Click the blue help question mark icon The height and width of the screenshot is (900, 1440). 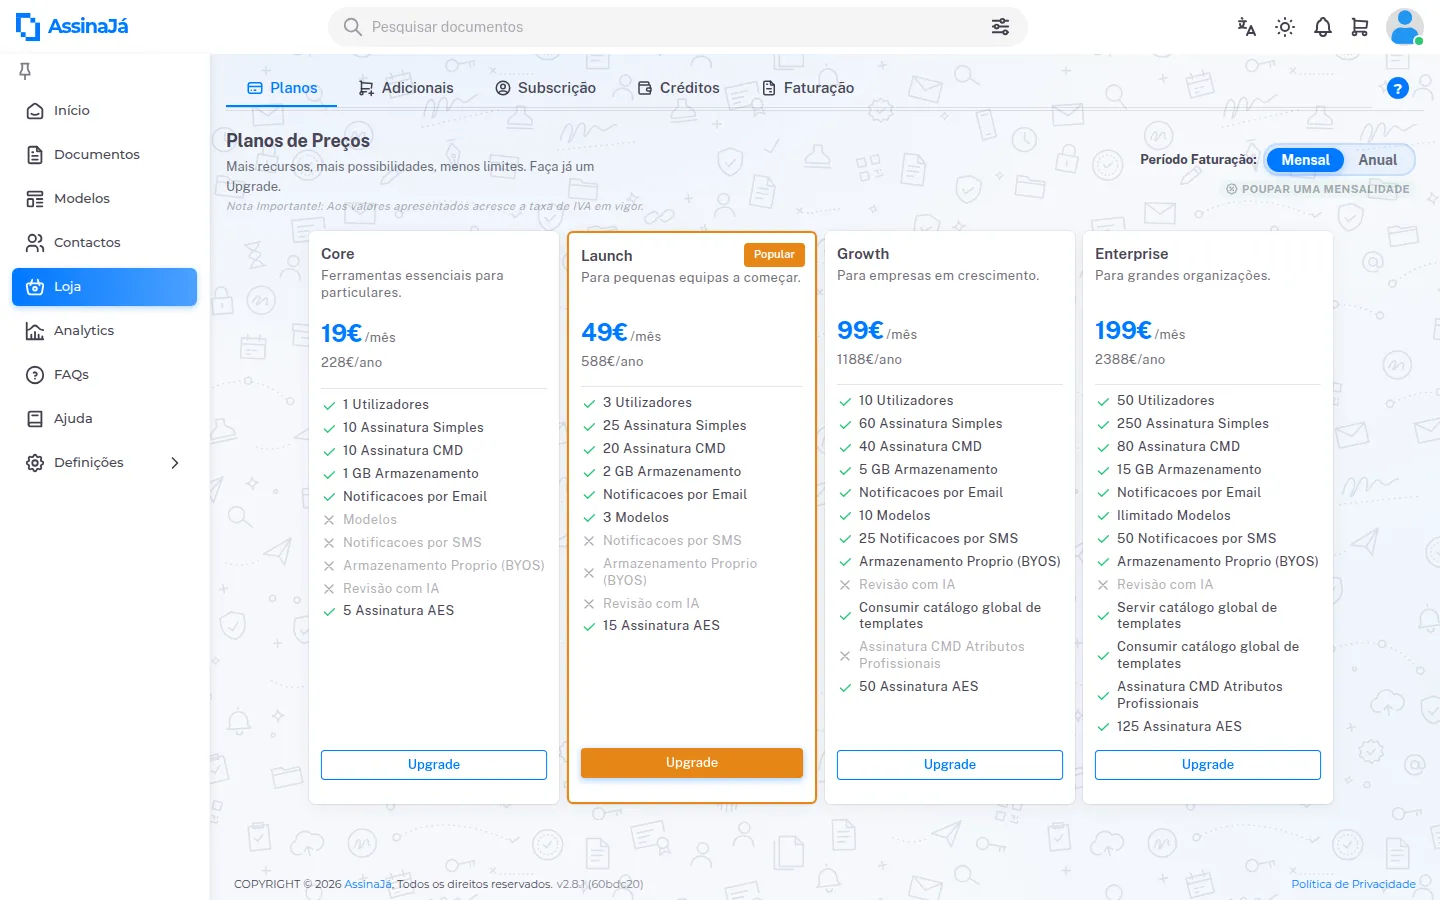tap(1398, 88)
